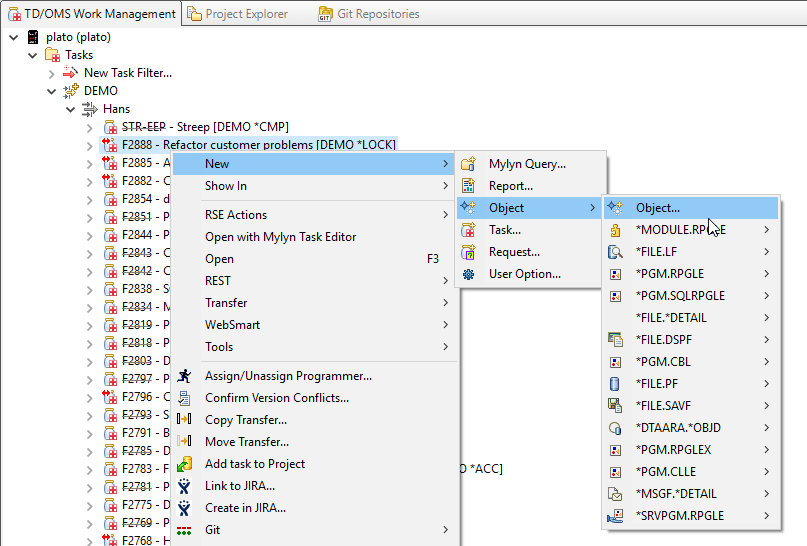
Task: Click the Link to JIRA icon
Action: coord(184,486)
